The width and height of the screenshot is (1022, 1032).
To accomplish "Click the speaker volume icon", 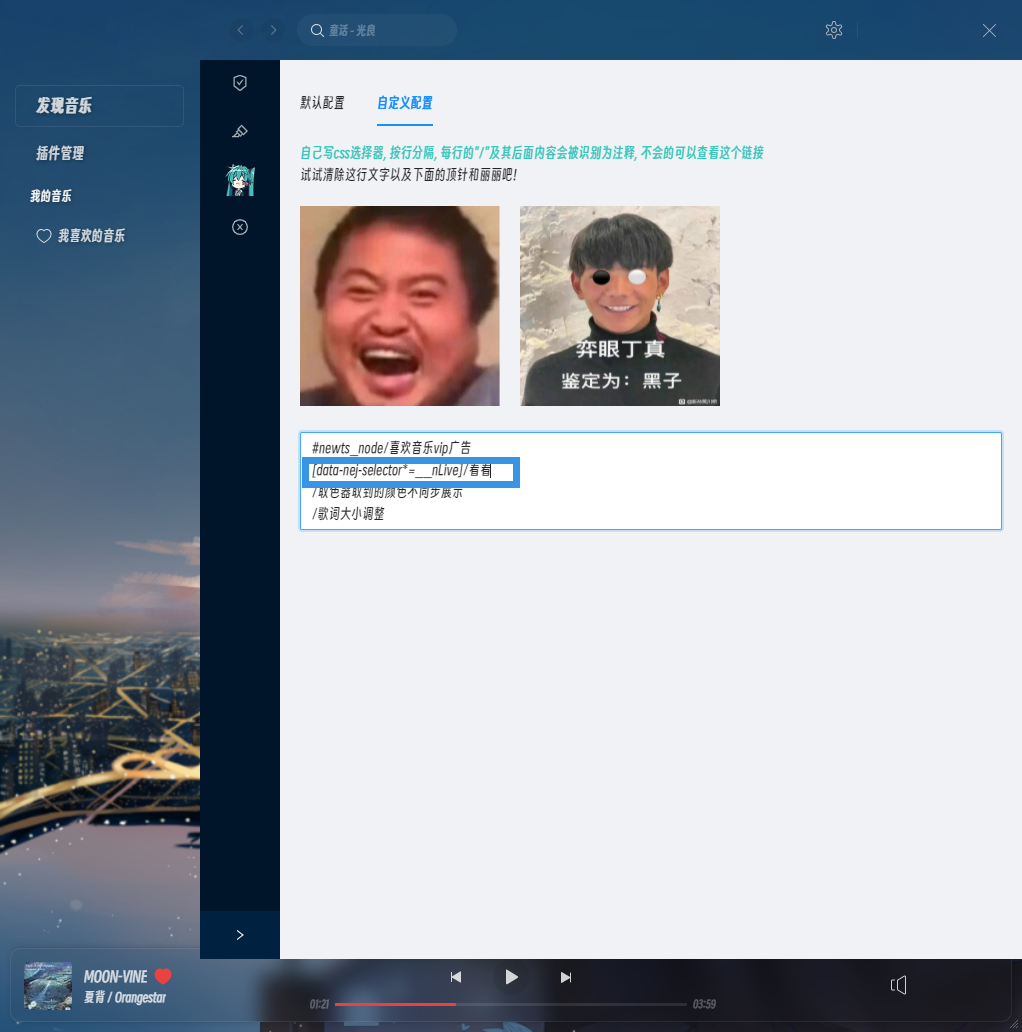I will [898, 985].
